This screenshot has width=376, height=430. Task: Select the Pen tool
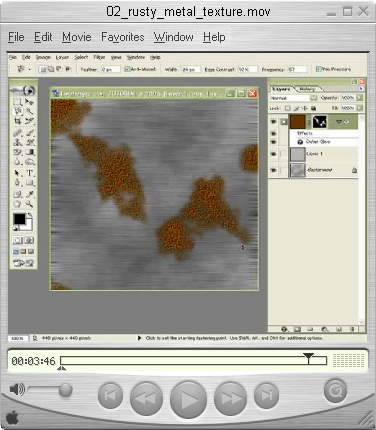point(17,183)
